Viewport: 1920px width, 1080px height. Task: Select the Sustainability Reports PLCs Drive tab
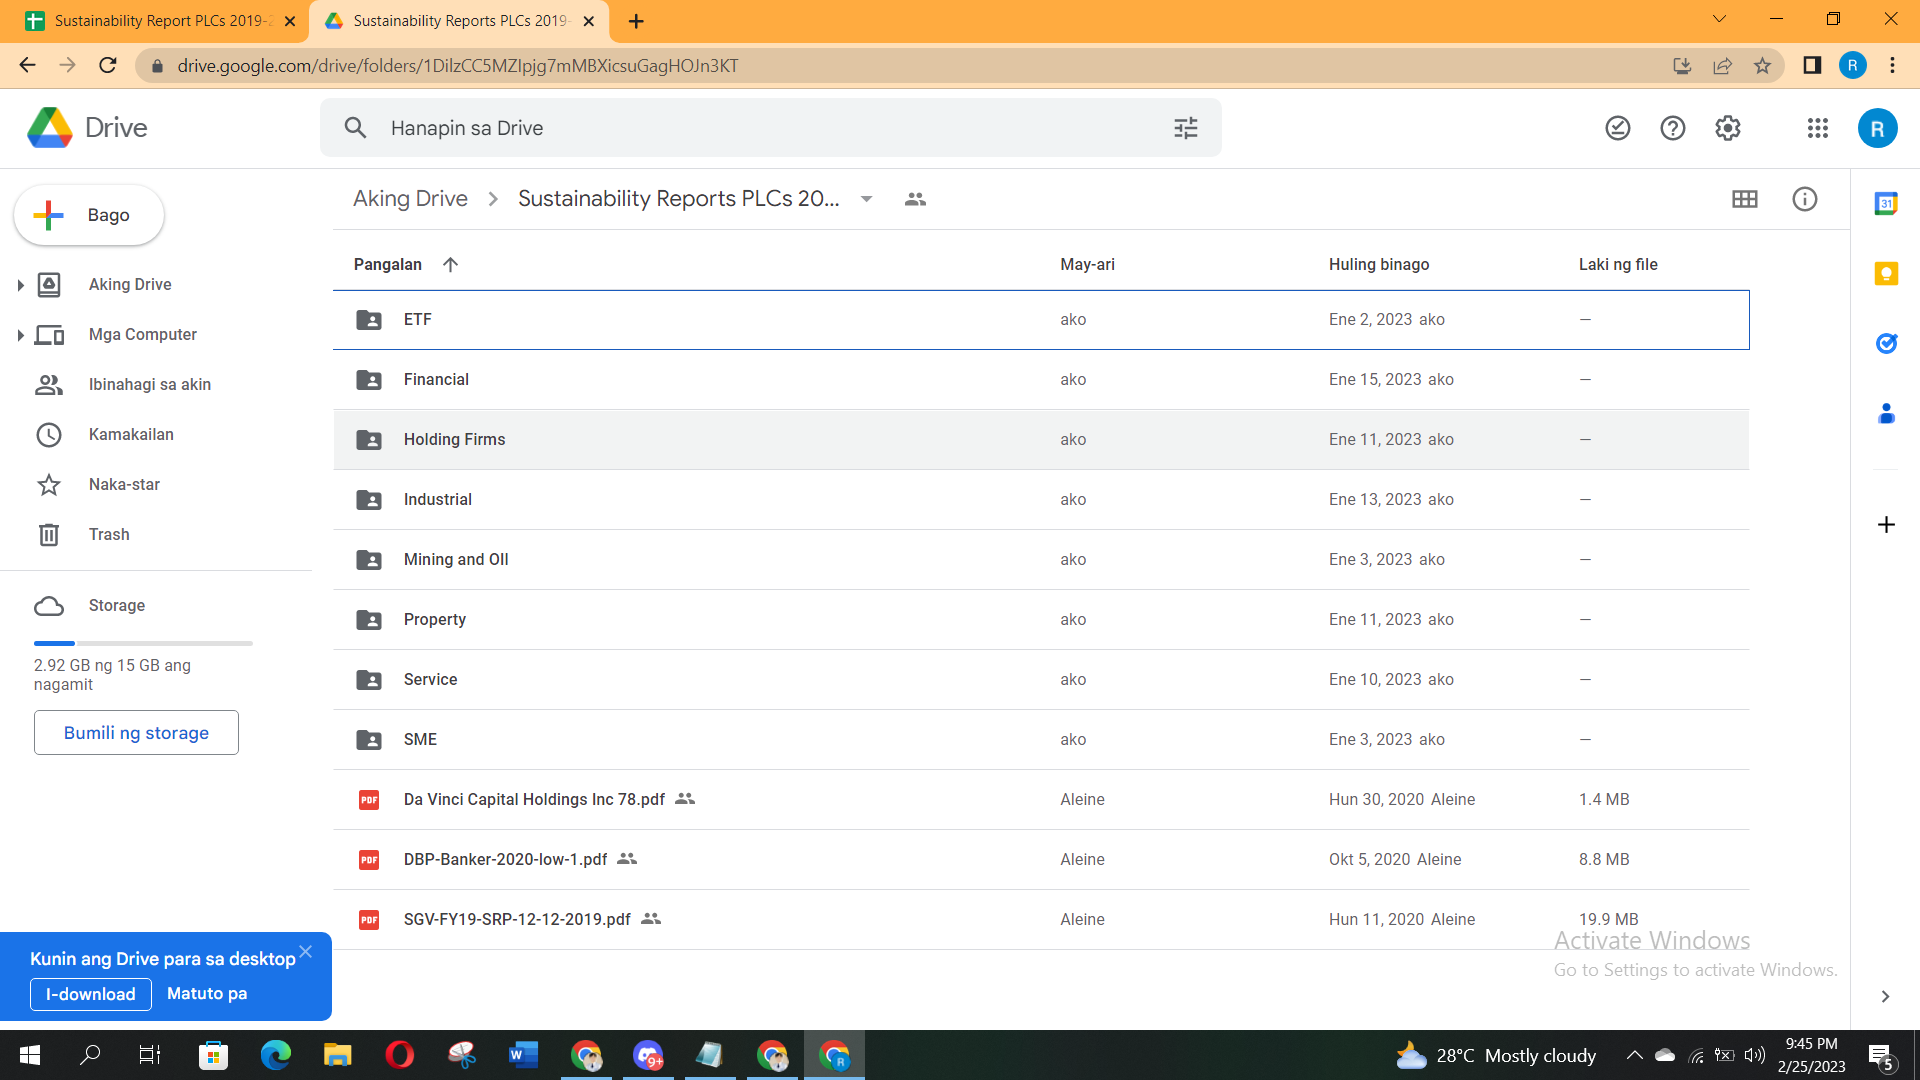click(x=459, y=21)
